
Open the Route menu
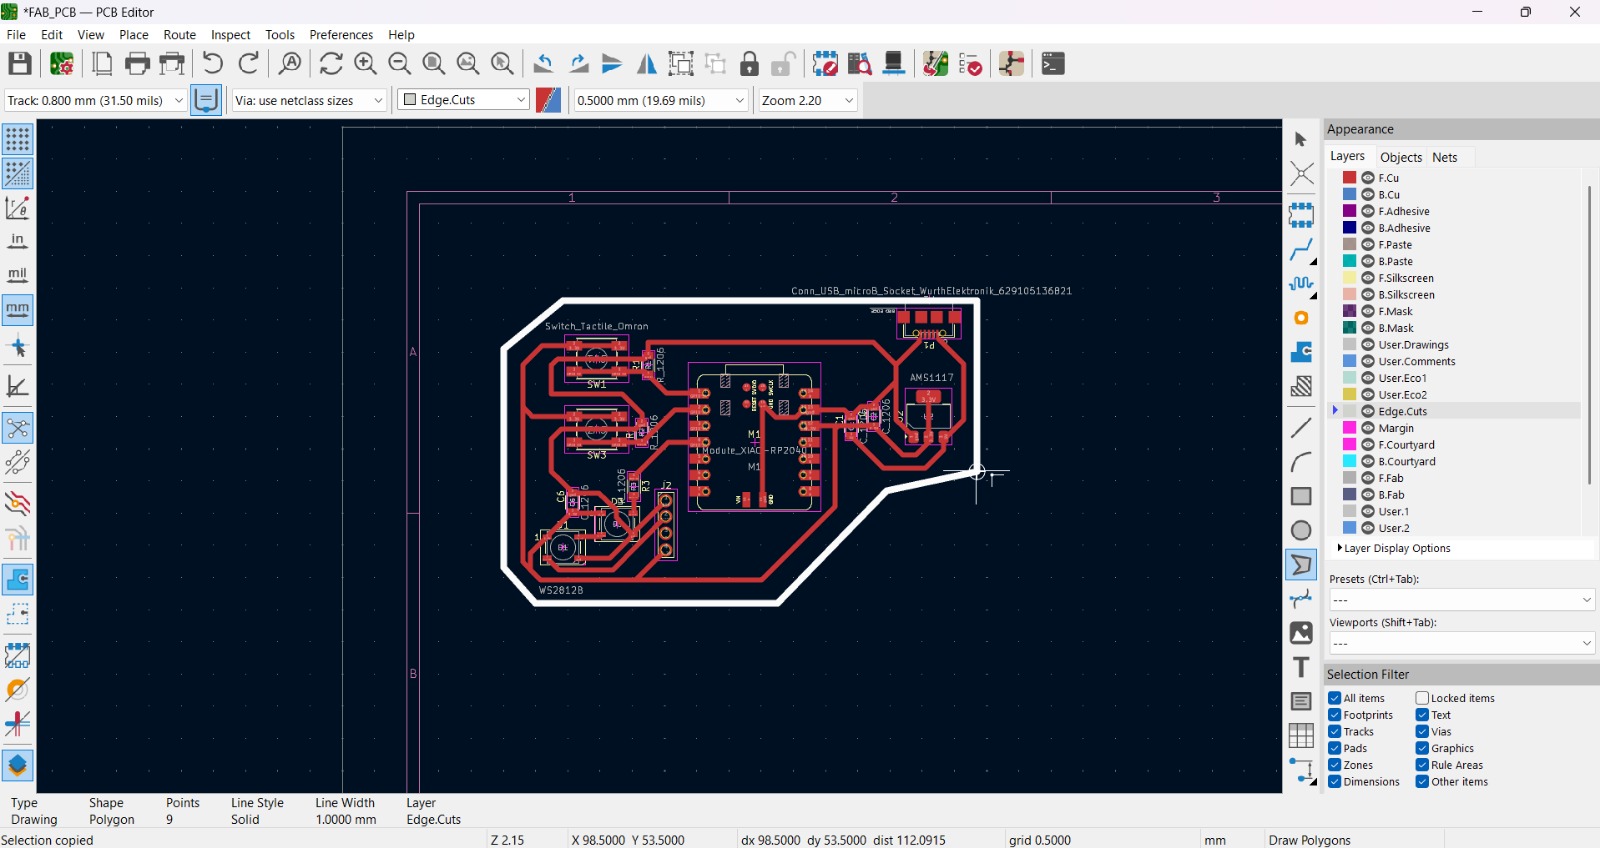pos(179,35)
